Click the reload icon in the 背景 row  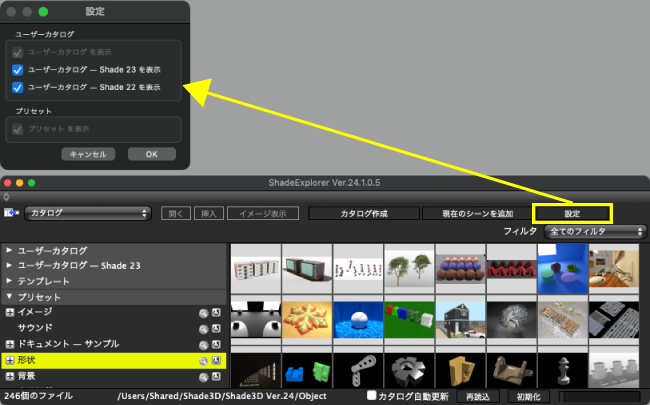216,376
